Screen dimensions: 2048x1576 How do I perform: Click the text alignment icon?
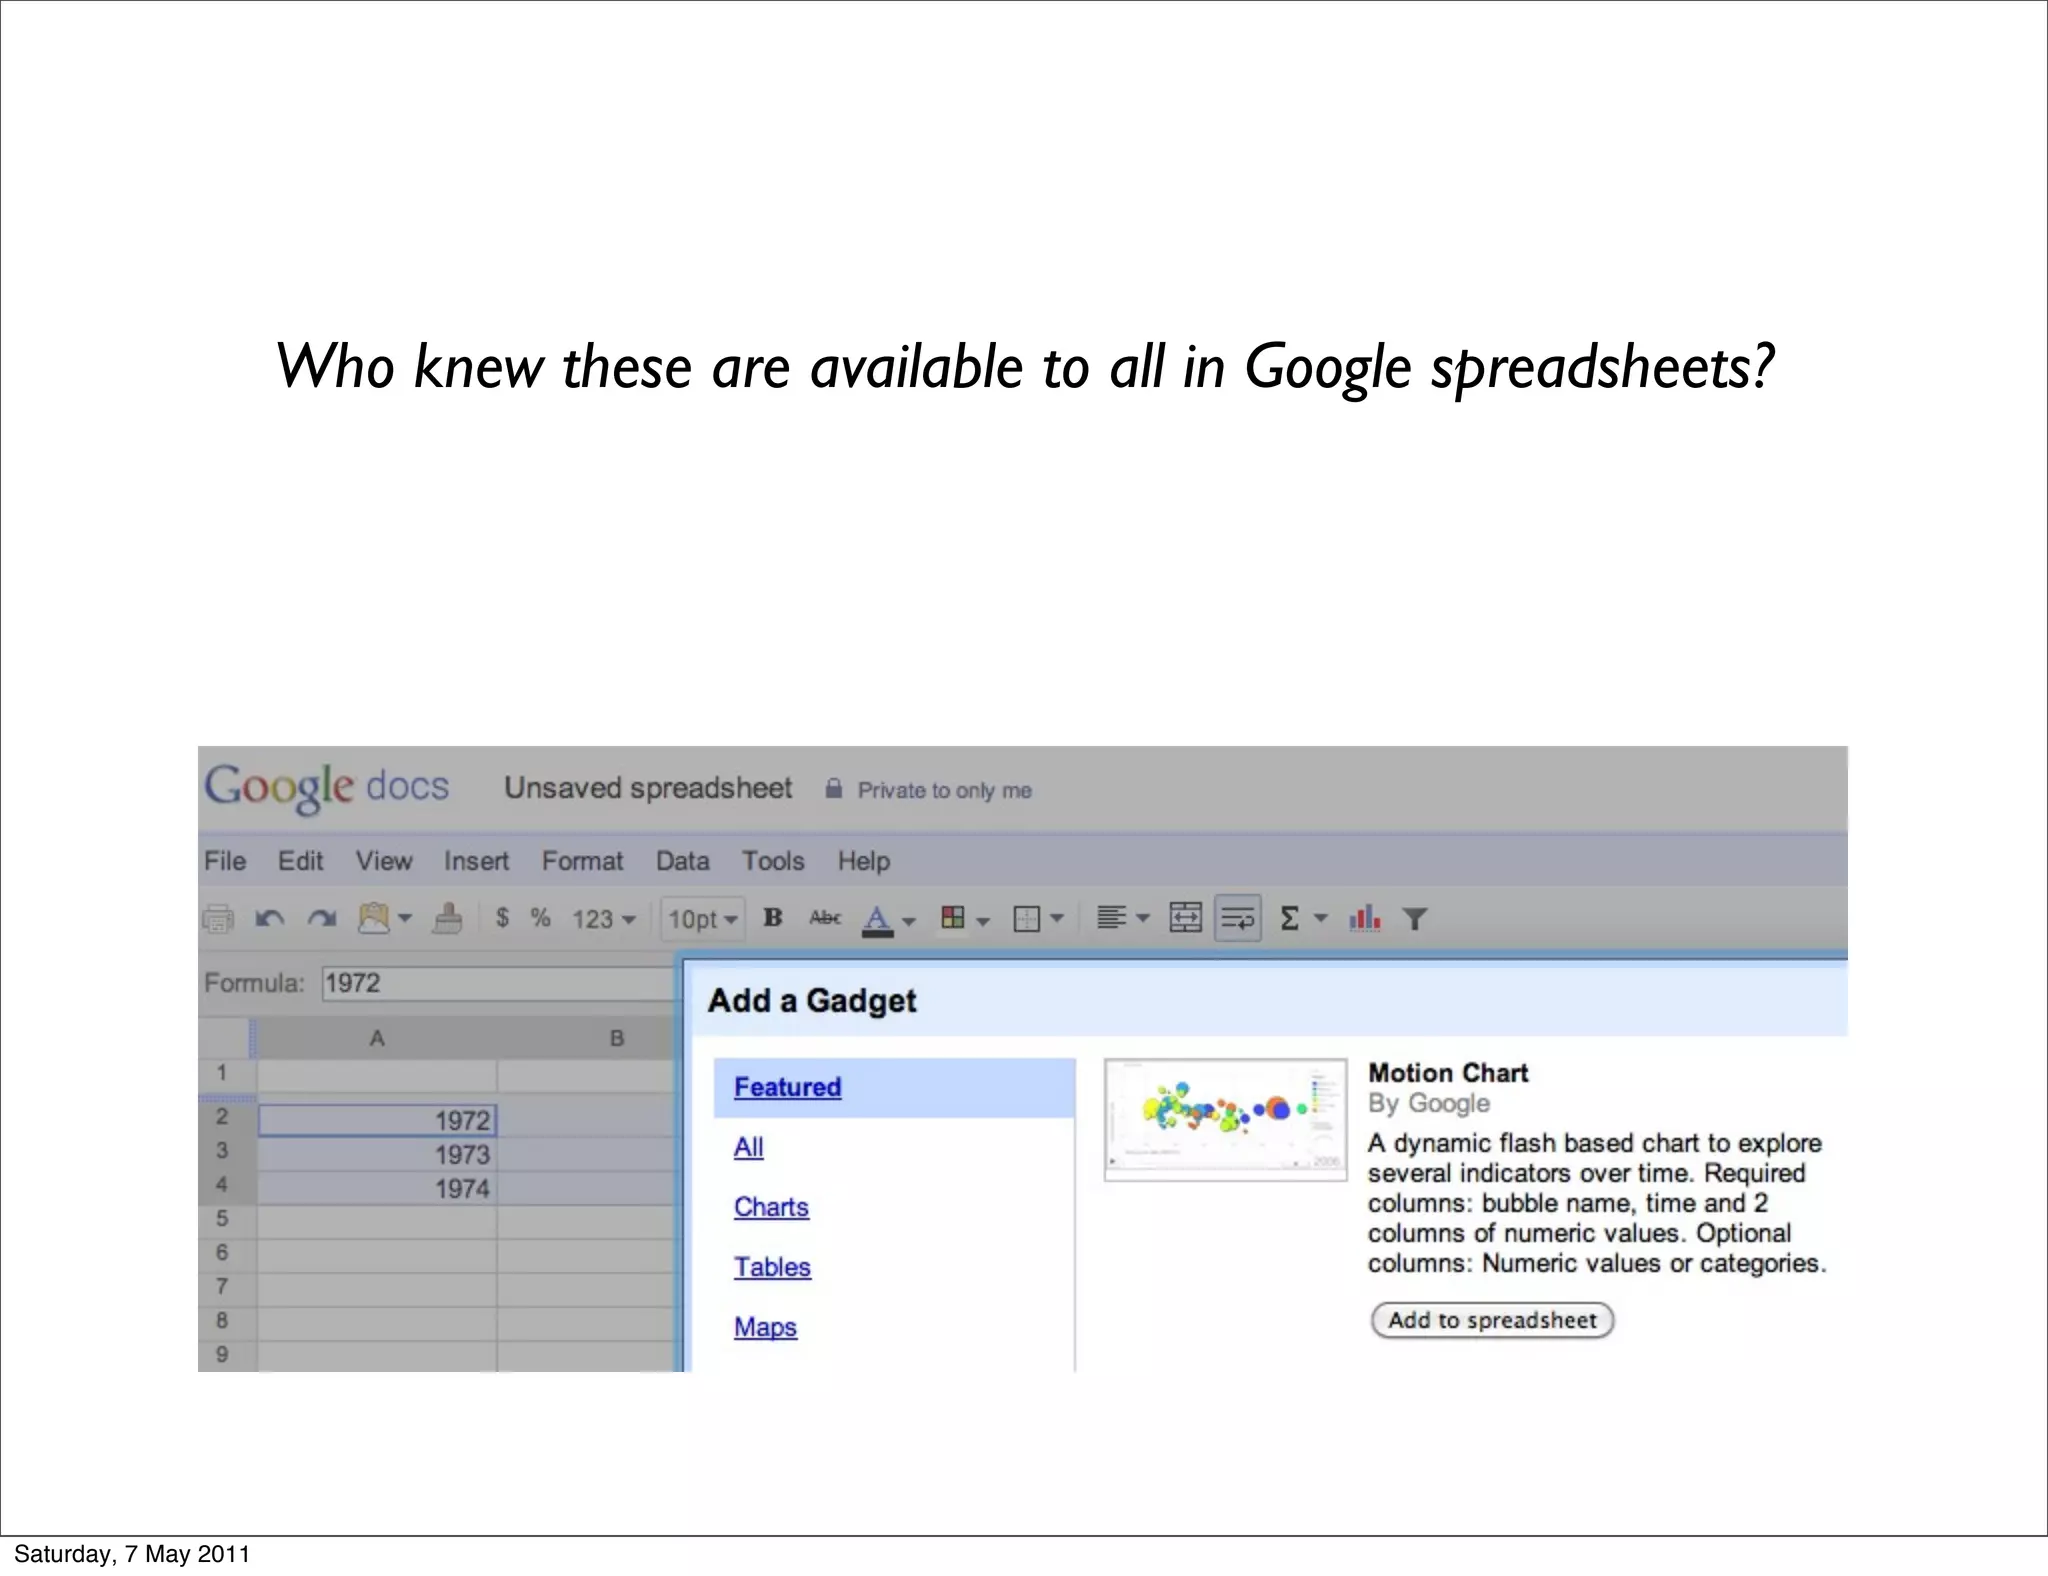click(x=1111, y=917)
